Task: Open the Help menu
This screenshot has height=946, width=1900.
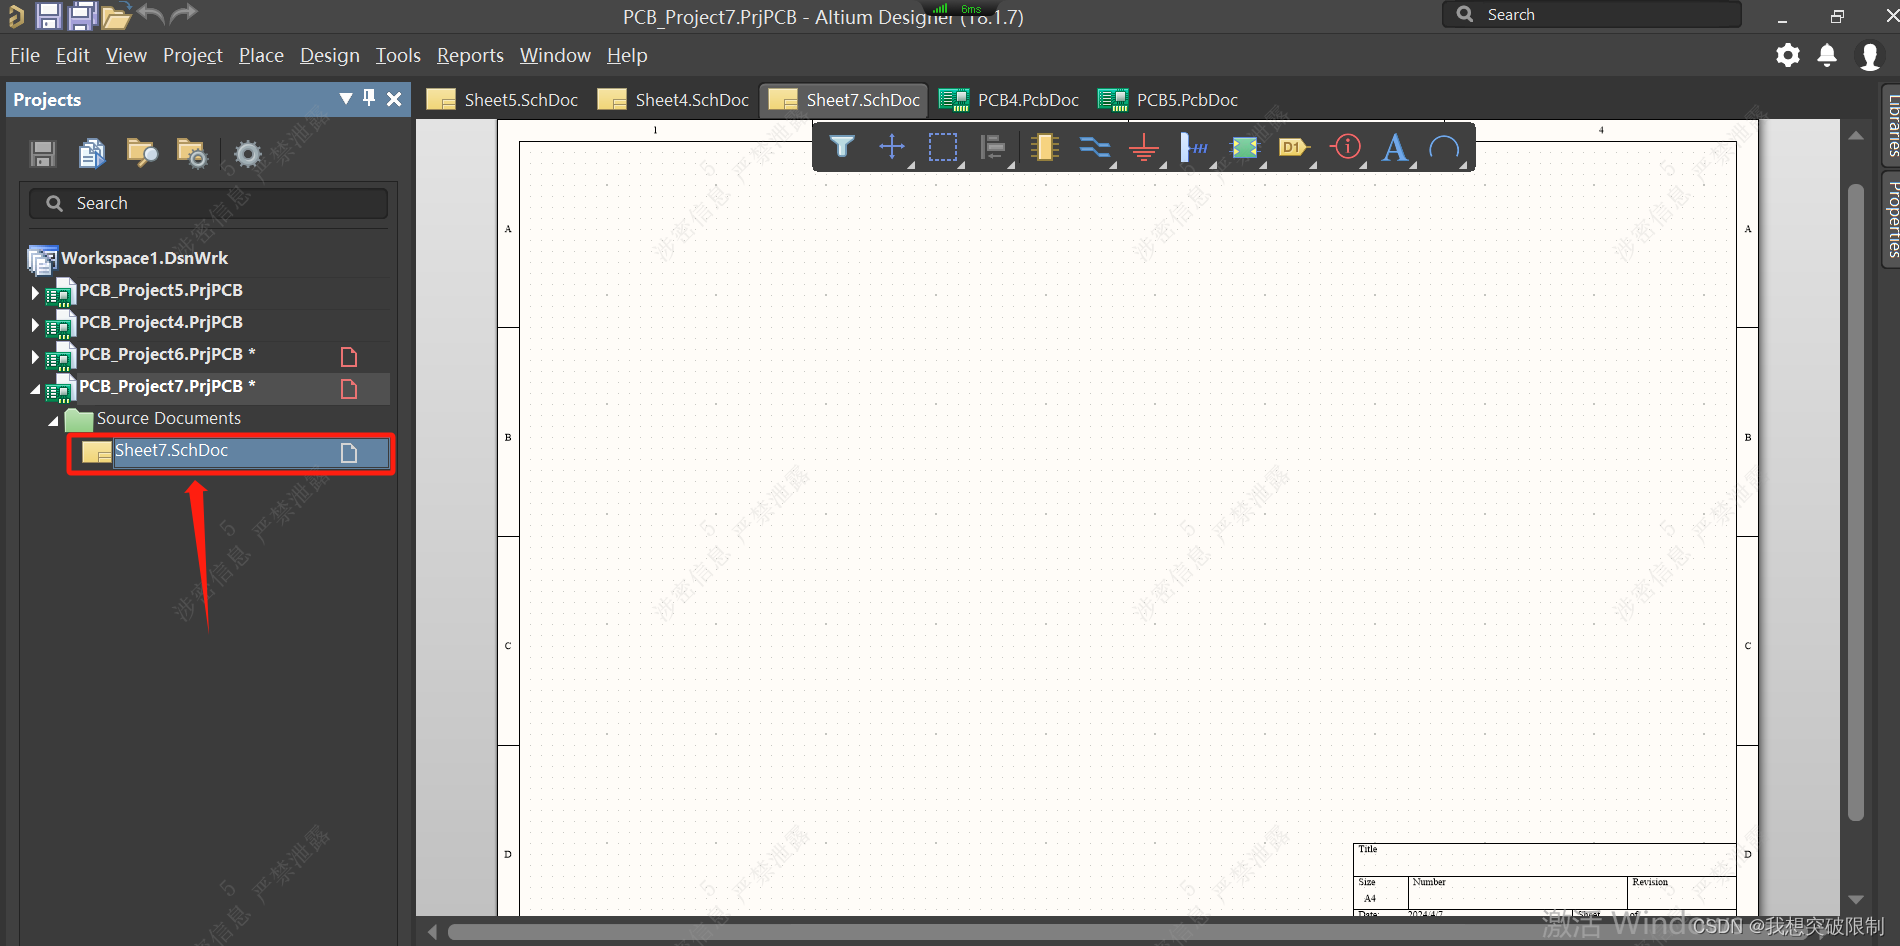Action: point(627,55)
